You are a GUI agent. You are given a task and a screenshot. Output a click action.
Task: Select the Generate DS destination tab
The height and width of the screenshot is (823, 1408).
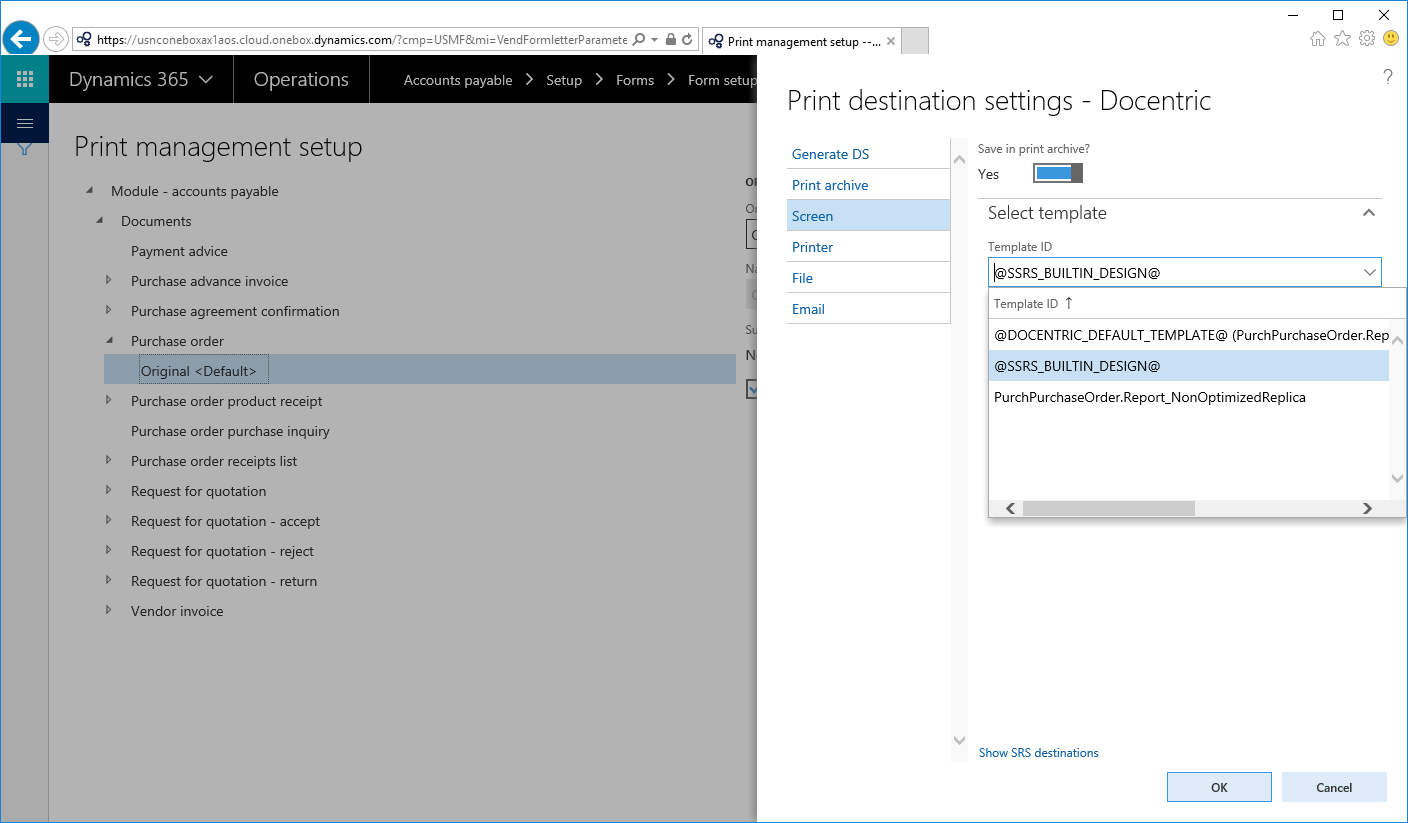(x=868, y=154)
